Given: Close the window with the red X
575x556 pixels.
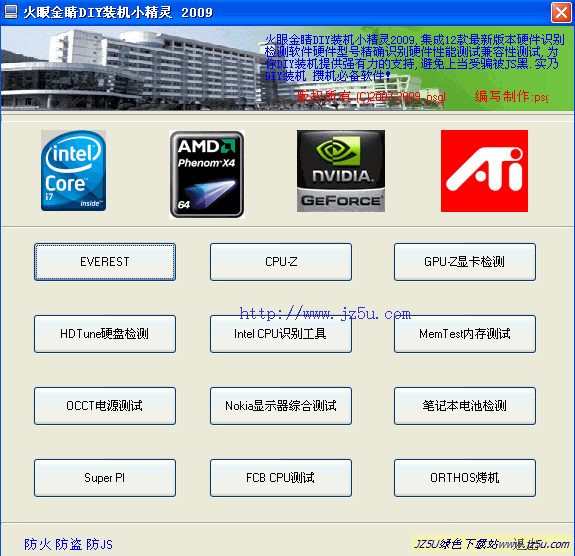Looking at the screenshot, I should point(561,12).
